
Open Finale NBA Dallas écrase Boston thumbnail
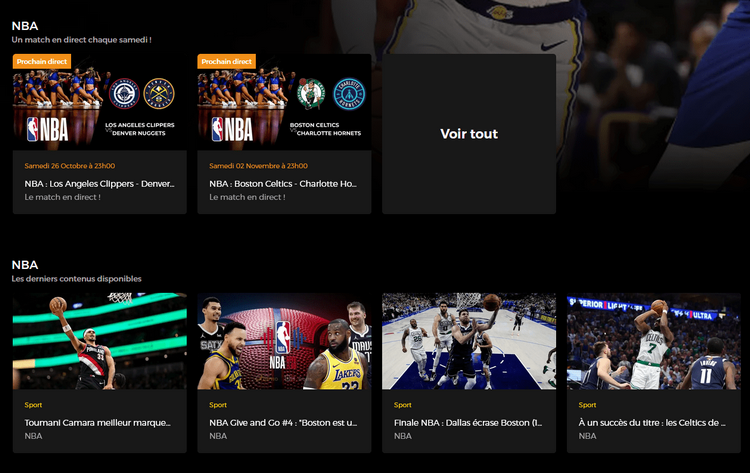tap(469, 341)
